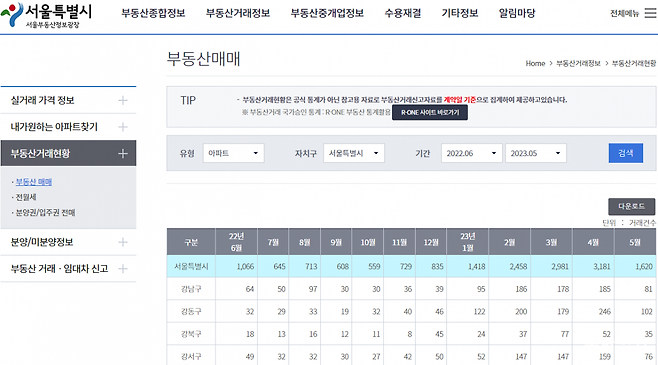658x365 pixels.
Task: Click the 강남구 row label
Action: click(x=191, y=289)
